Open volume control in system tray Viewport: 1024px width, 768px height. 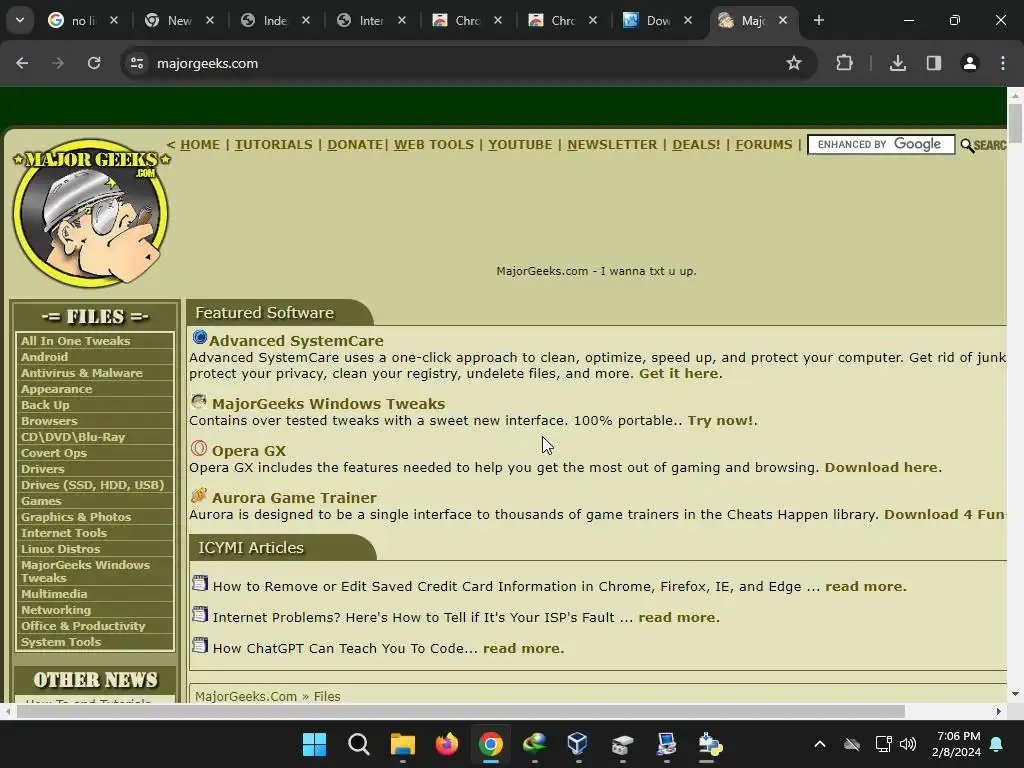(908, 744)
